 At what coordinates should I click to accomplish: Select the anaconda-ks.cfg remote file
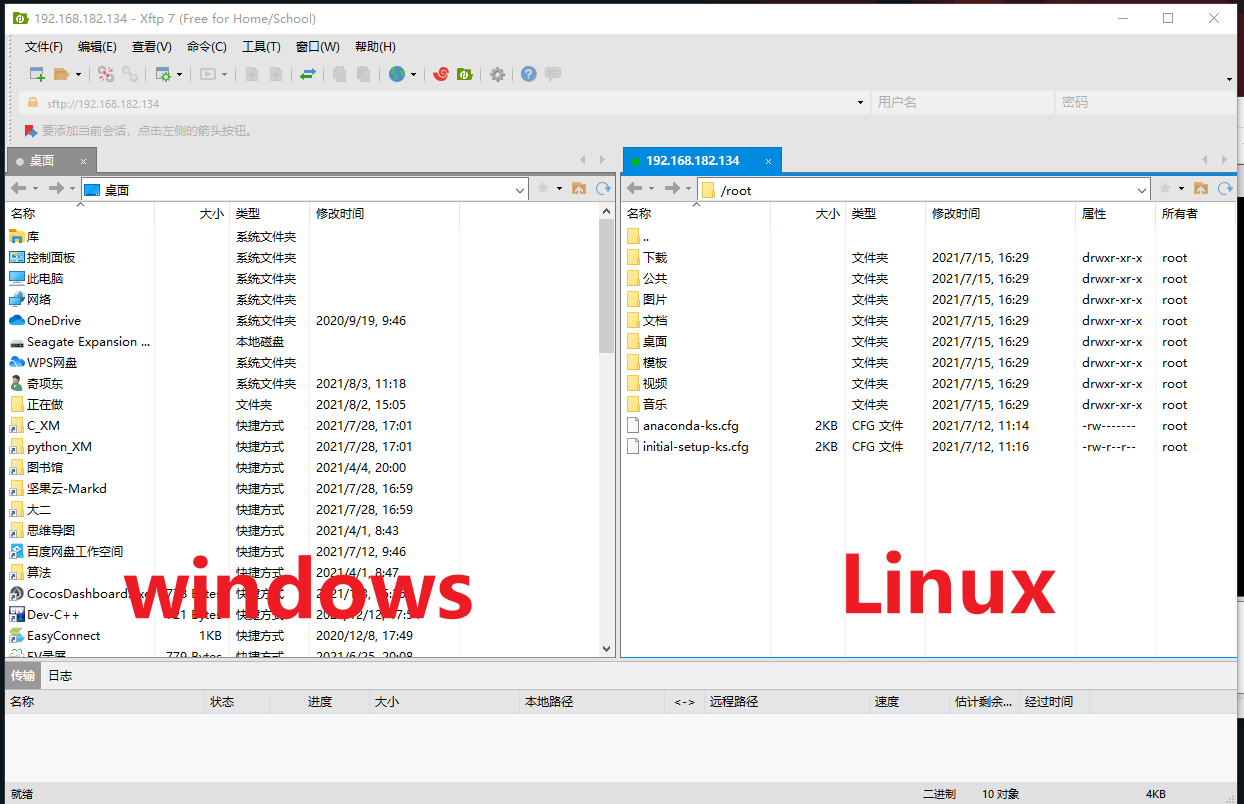(690, 426)
